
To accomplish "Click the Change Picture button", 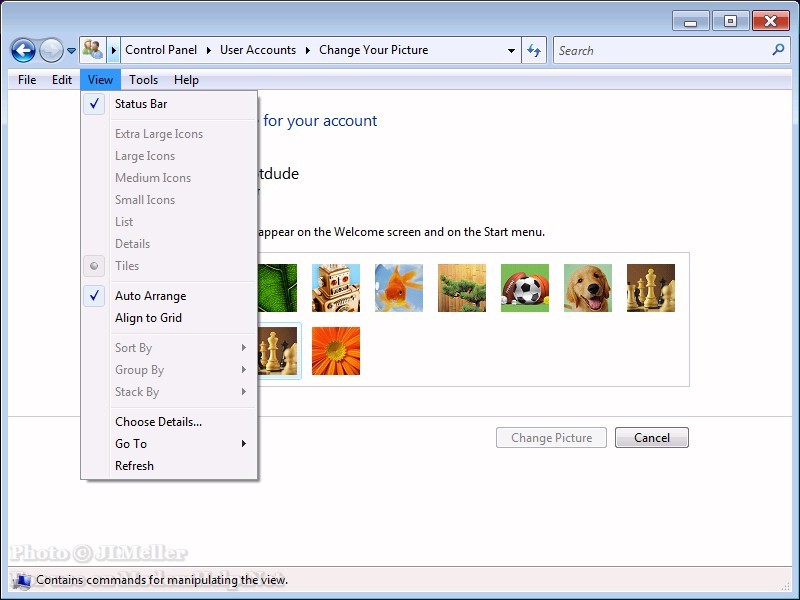I will [552, 438].
